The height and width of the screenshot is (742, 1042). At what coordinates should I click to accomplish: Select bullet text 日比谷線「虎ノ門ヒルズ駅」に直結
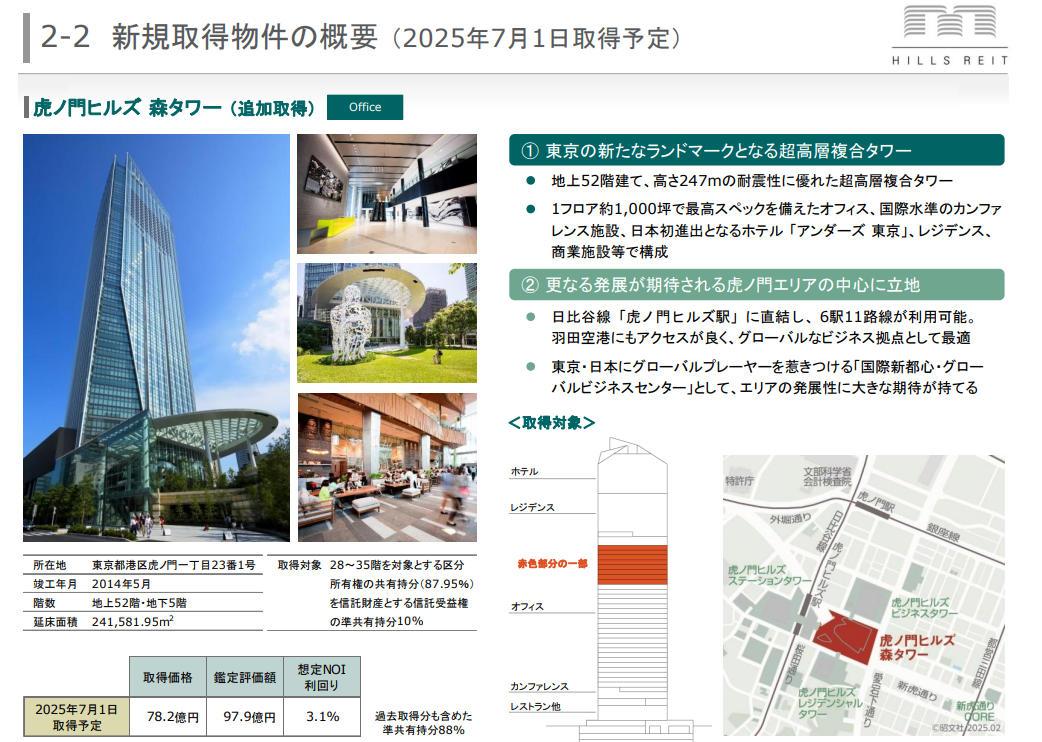pyautogui.click(x=764, y=327)
